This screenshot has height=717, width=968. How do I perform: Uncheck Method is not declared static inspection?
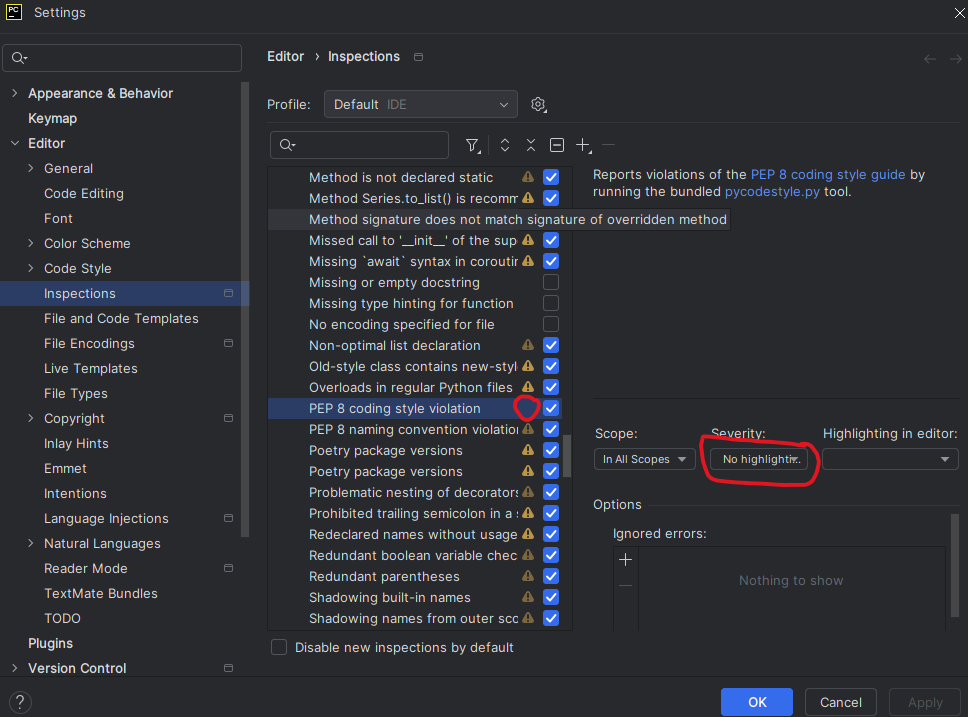pos(551,177)
